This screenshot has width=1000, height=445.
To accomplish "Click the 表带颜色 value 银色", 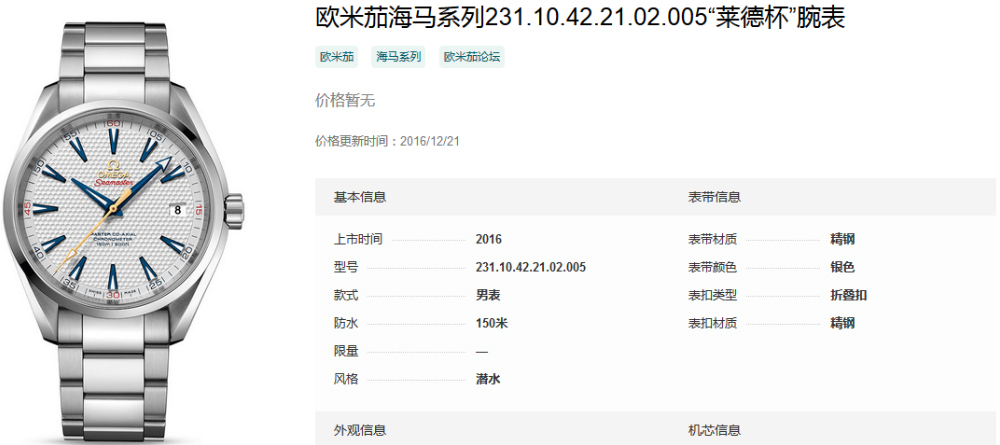I will coord(842,268).
